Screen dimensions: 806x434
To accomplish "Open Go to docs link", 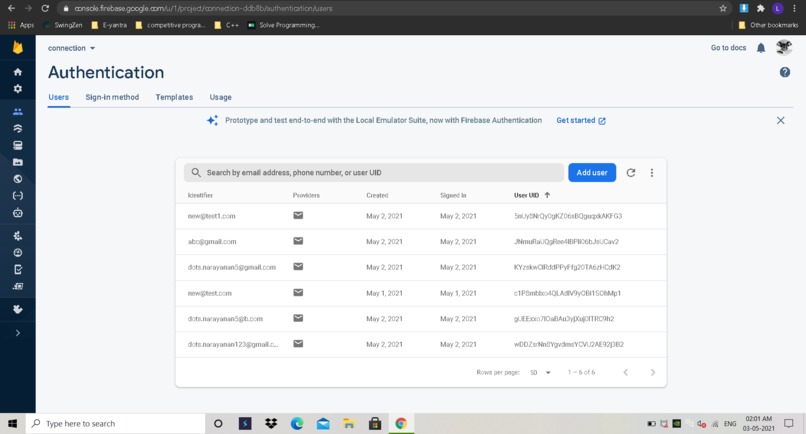I will [x=728, y=48].
